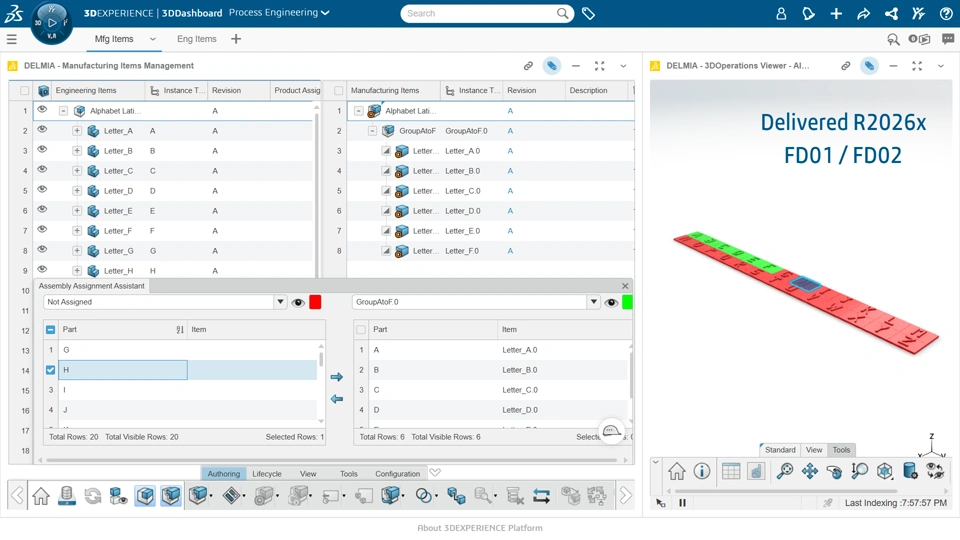Sort by Part column in Not Assigned list
Screen dimensions: 960x540
(180, 329)
